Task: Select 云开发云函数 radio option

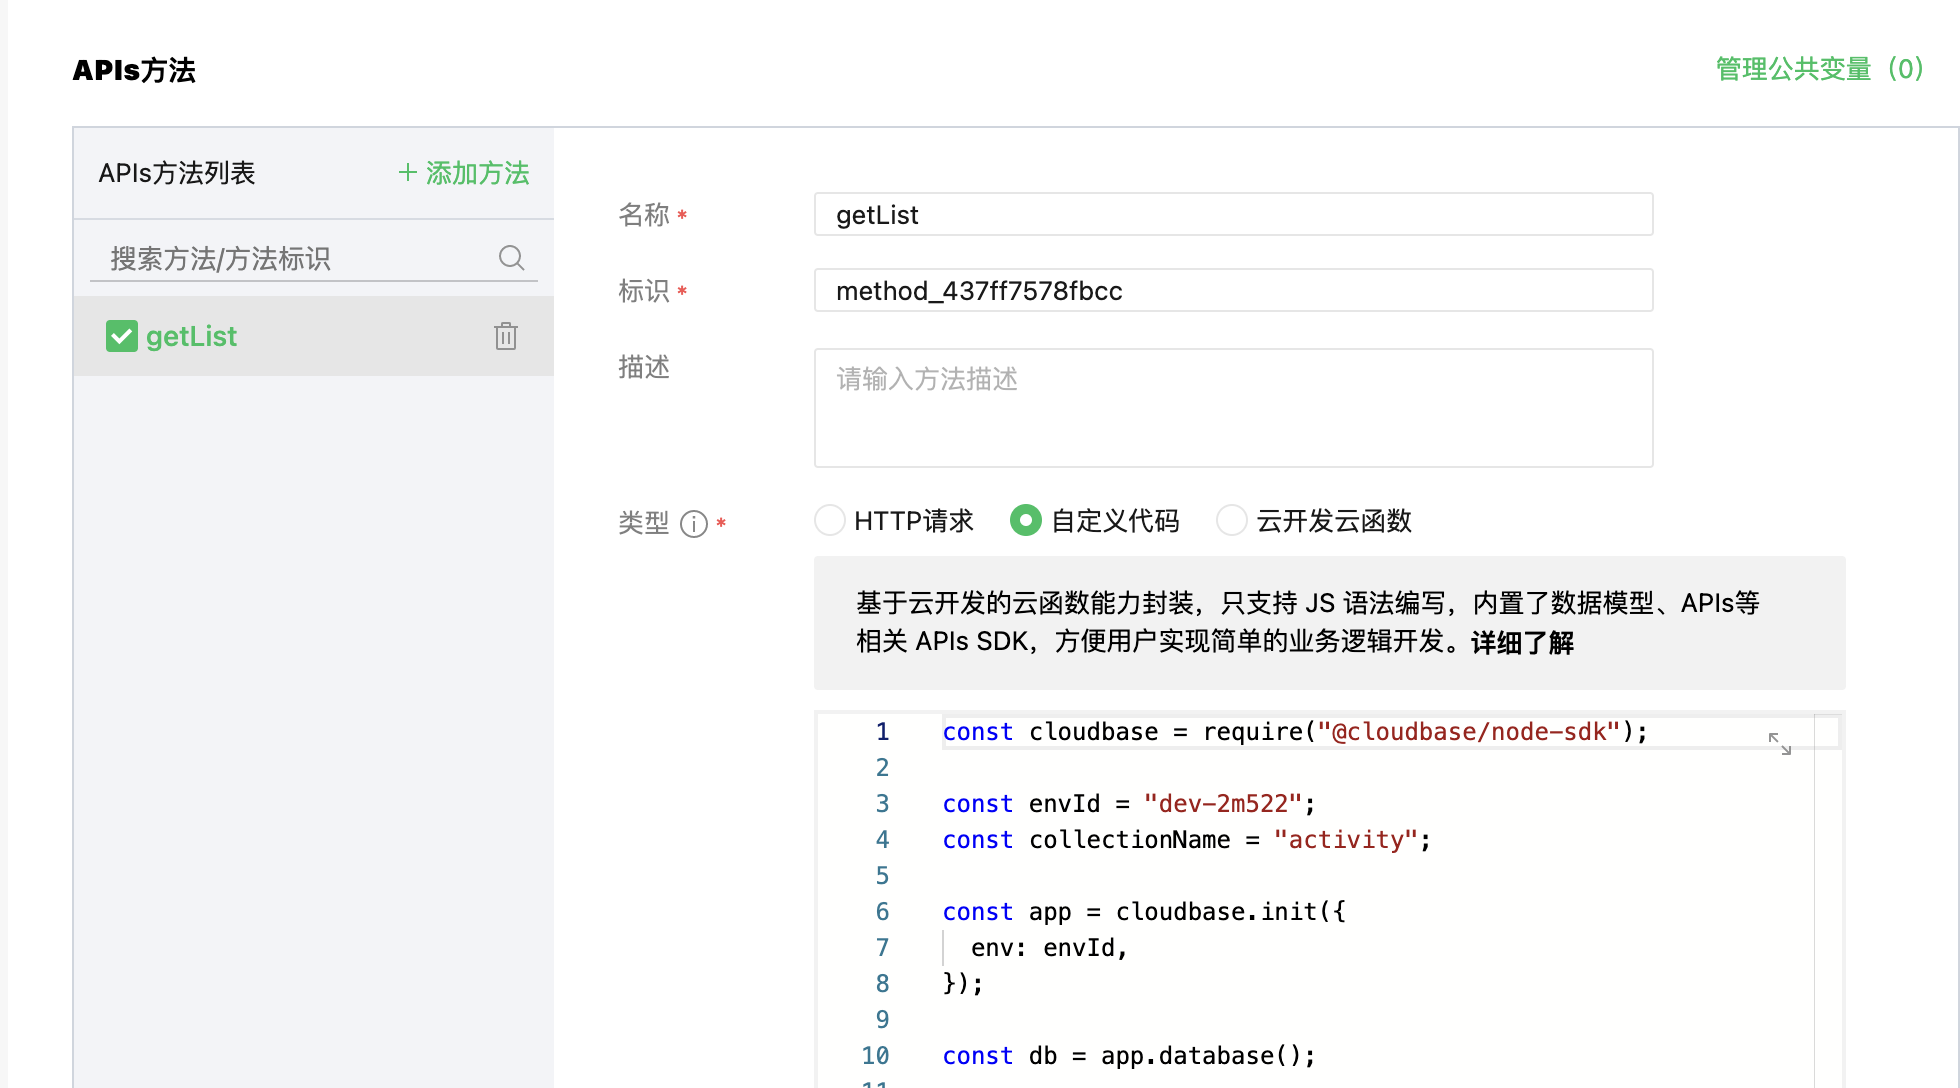Action: click(x=1231, y=520)
